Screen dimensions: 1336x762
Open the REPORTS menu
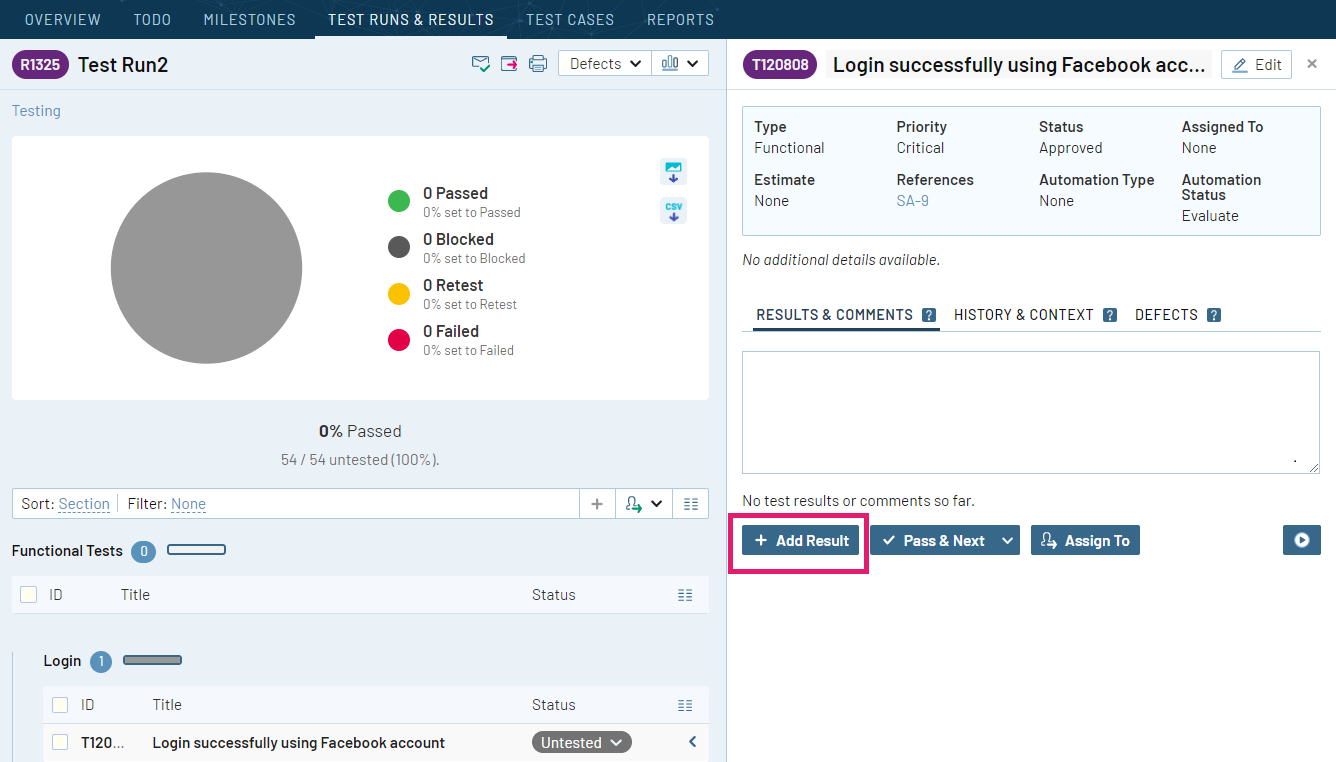tap(680, 19)
